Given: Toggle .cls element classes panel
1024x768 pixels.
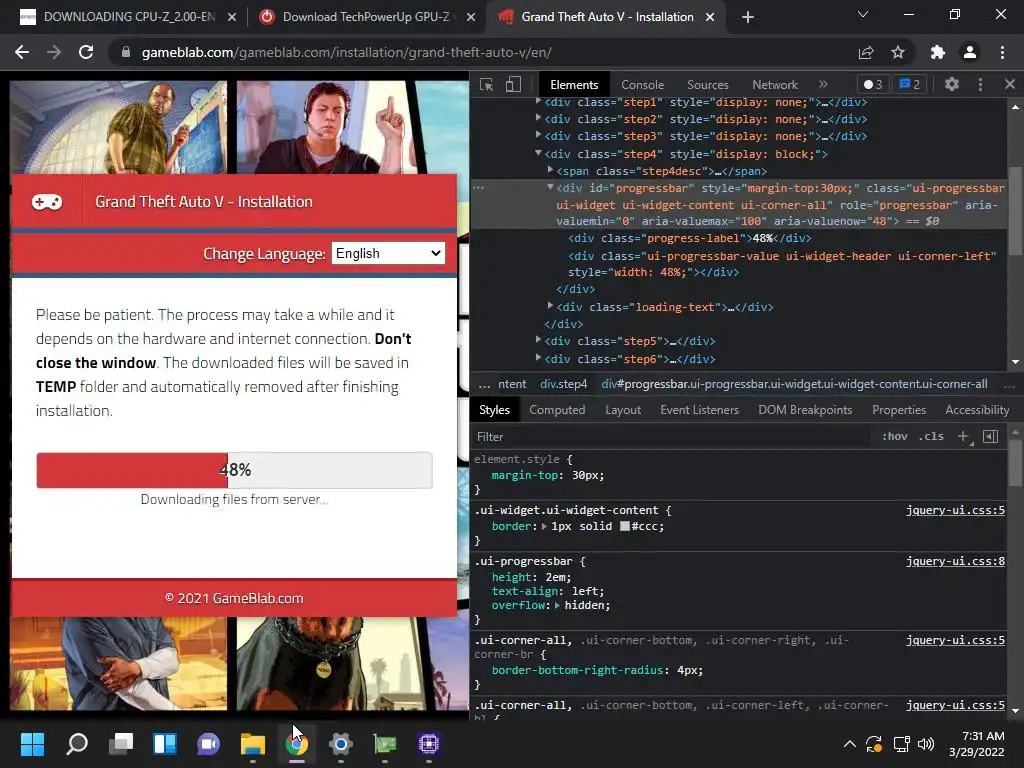Looking at the screenshot, I should tap(931, 436).
